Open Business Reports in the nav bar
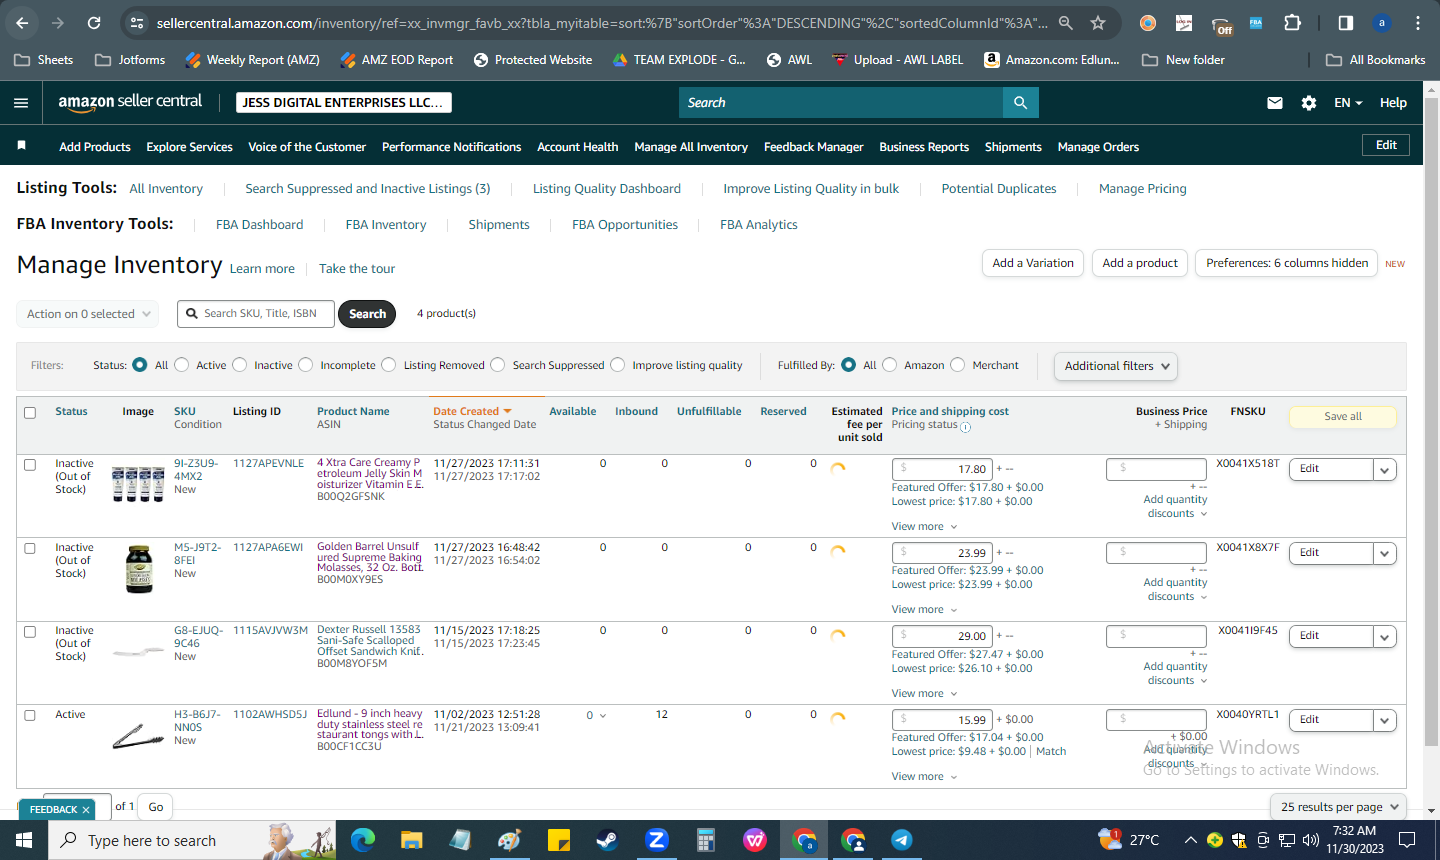Image resolution: width=1440 pixels, height=860 pixels. 924,147
